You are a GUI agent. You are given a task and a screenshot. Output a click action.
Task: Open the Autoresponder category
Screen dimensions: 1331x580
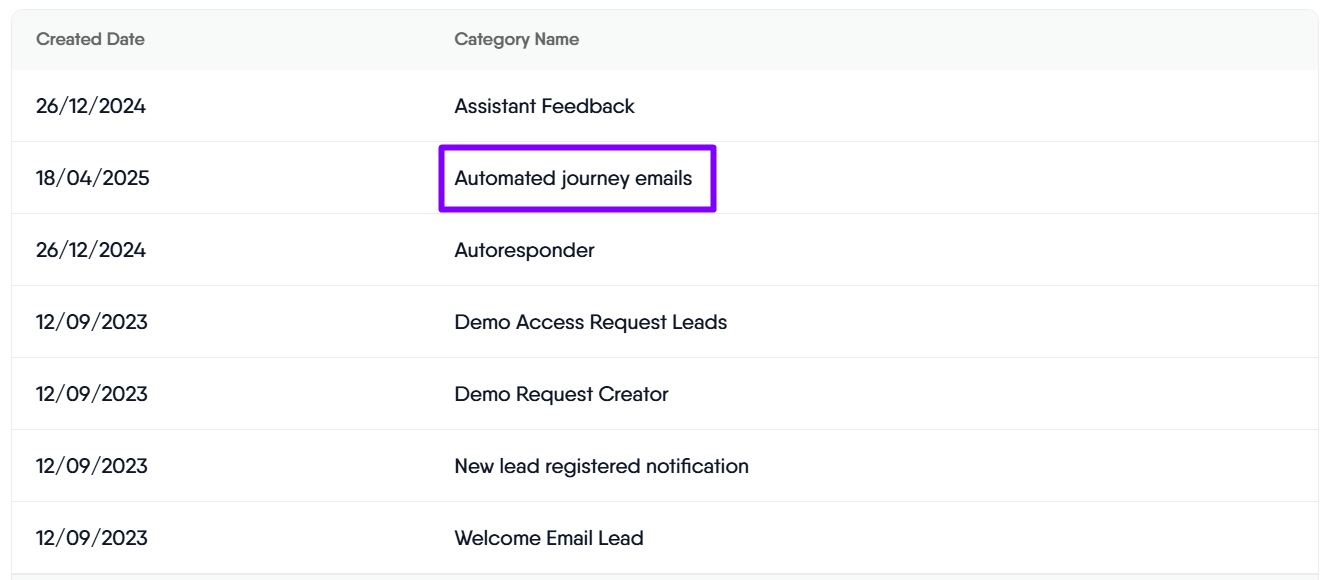(524, 251)
